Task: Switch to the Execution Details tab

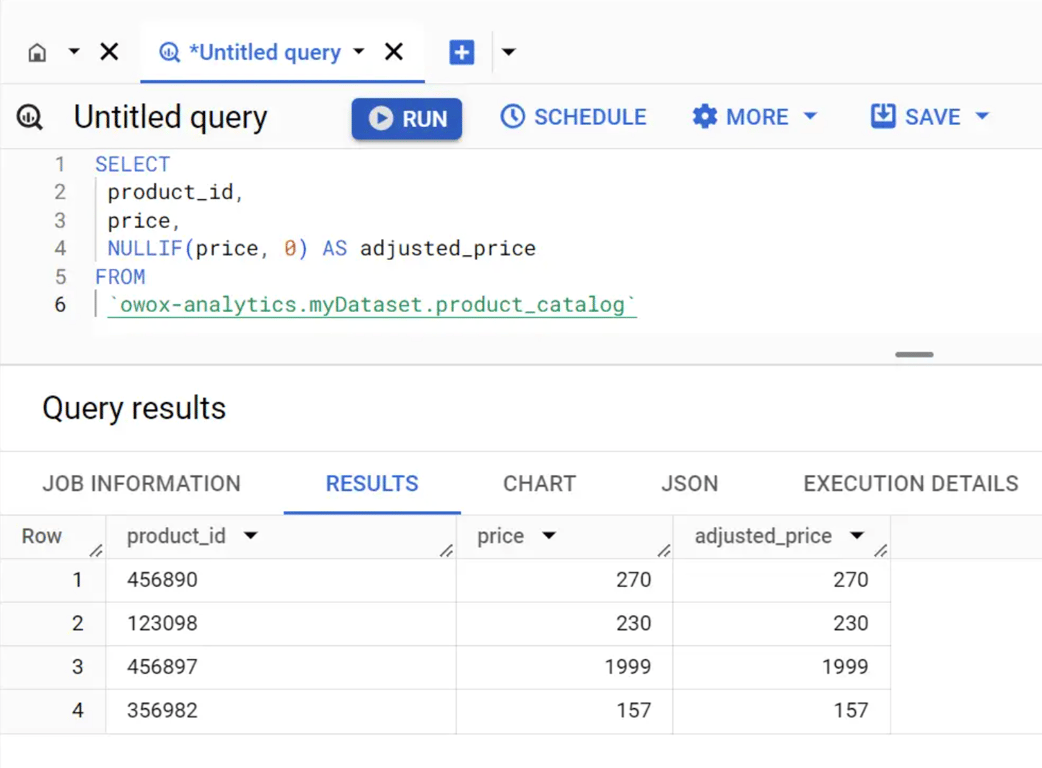Action: click(x=910, y=484)
